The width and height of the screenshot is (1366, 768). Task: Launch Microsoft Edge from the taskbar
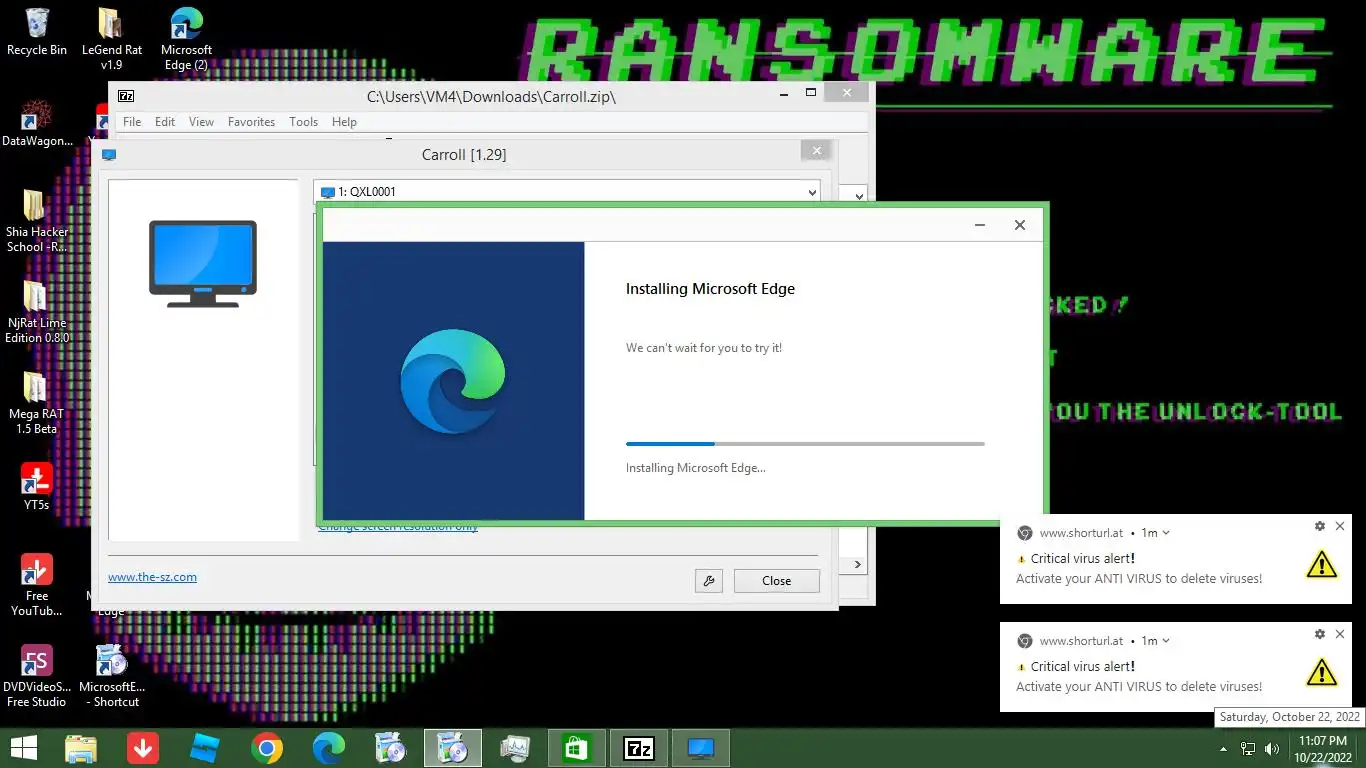329,748
